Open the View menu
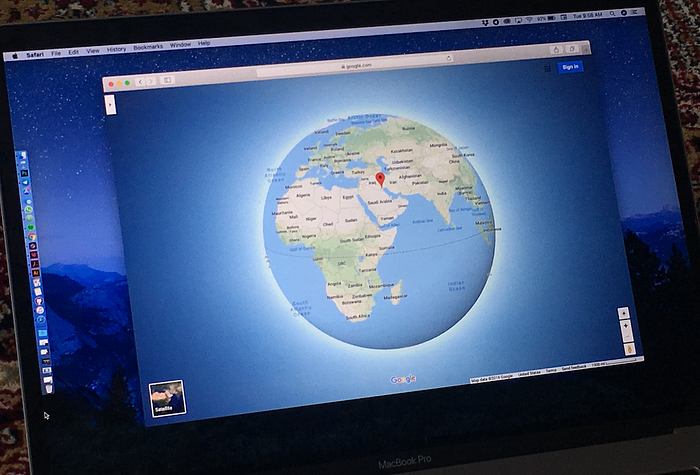700x475 pixels. [x=92, y=51]
